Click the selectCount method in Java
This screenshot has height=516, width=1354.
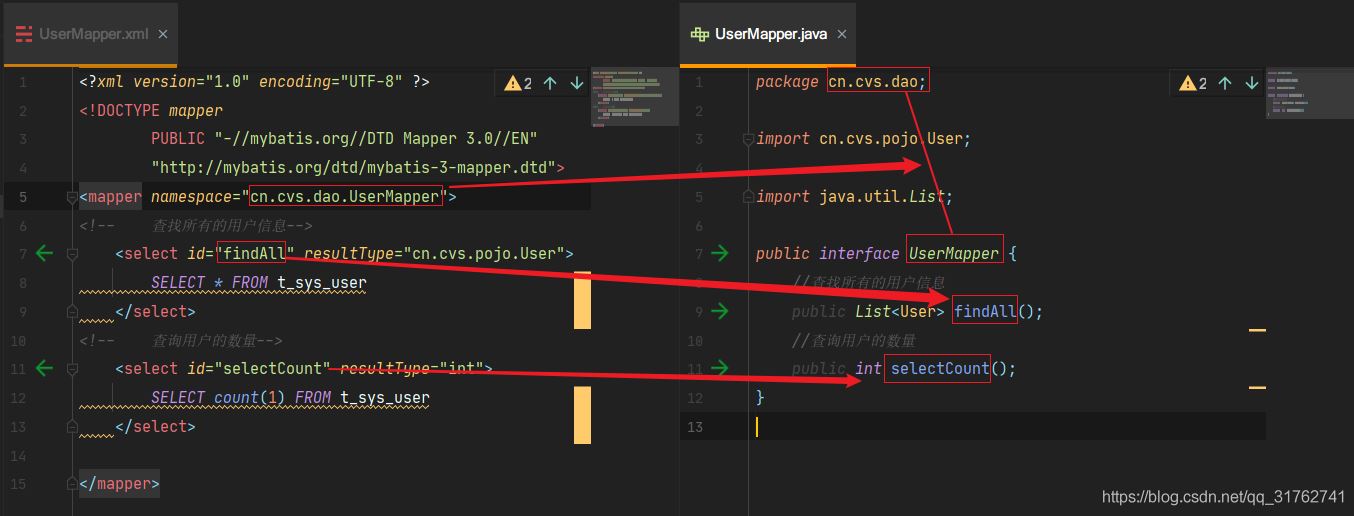pyautogui.click(x=940, y=368)
